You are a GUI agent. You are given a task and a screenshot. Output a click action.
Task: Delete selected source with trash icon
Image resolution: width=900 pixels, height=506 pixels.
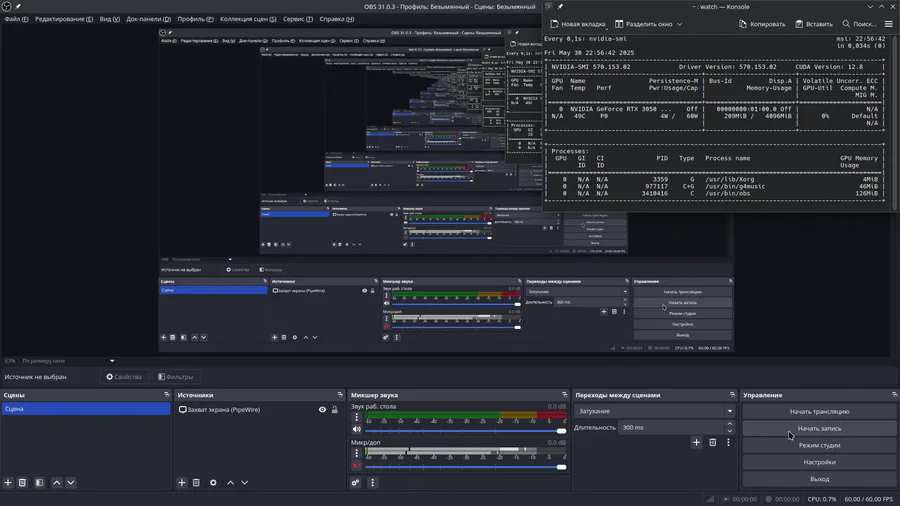click(196, 482)
